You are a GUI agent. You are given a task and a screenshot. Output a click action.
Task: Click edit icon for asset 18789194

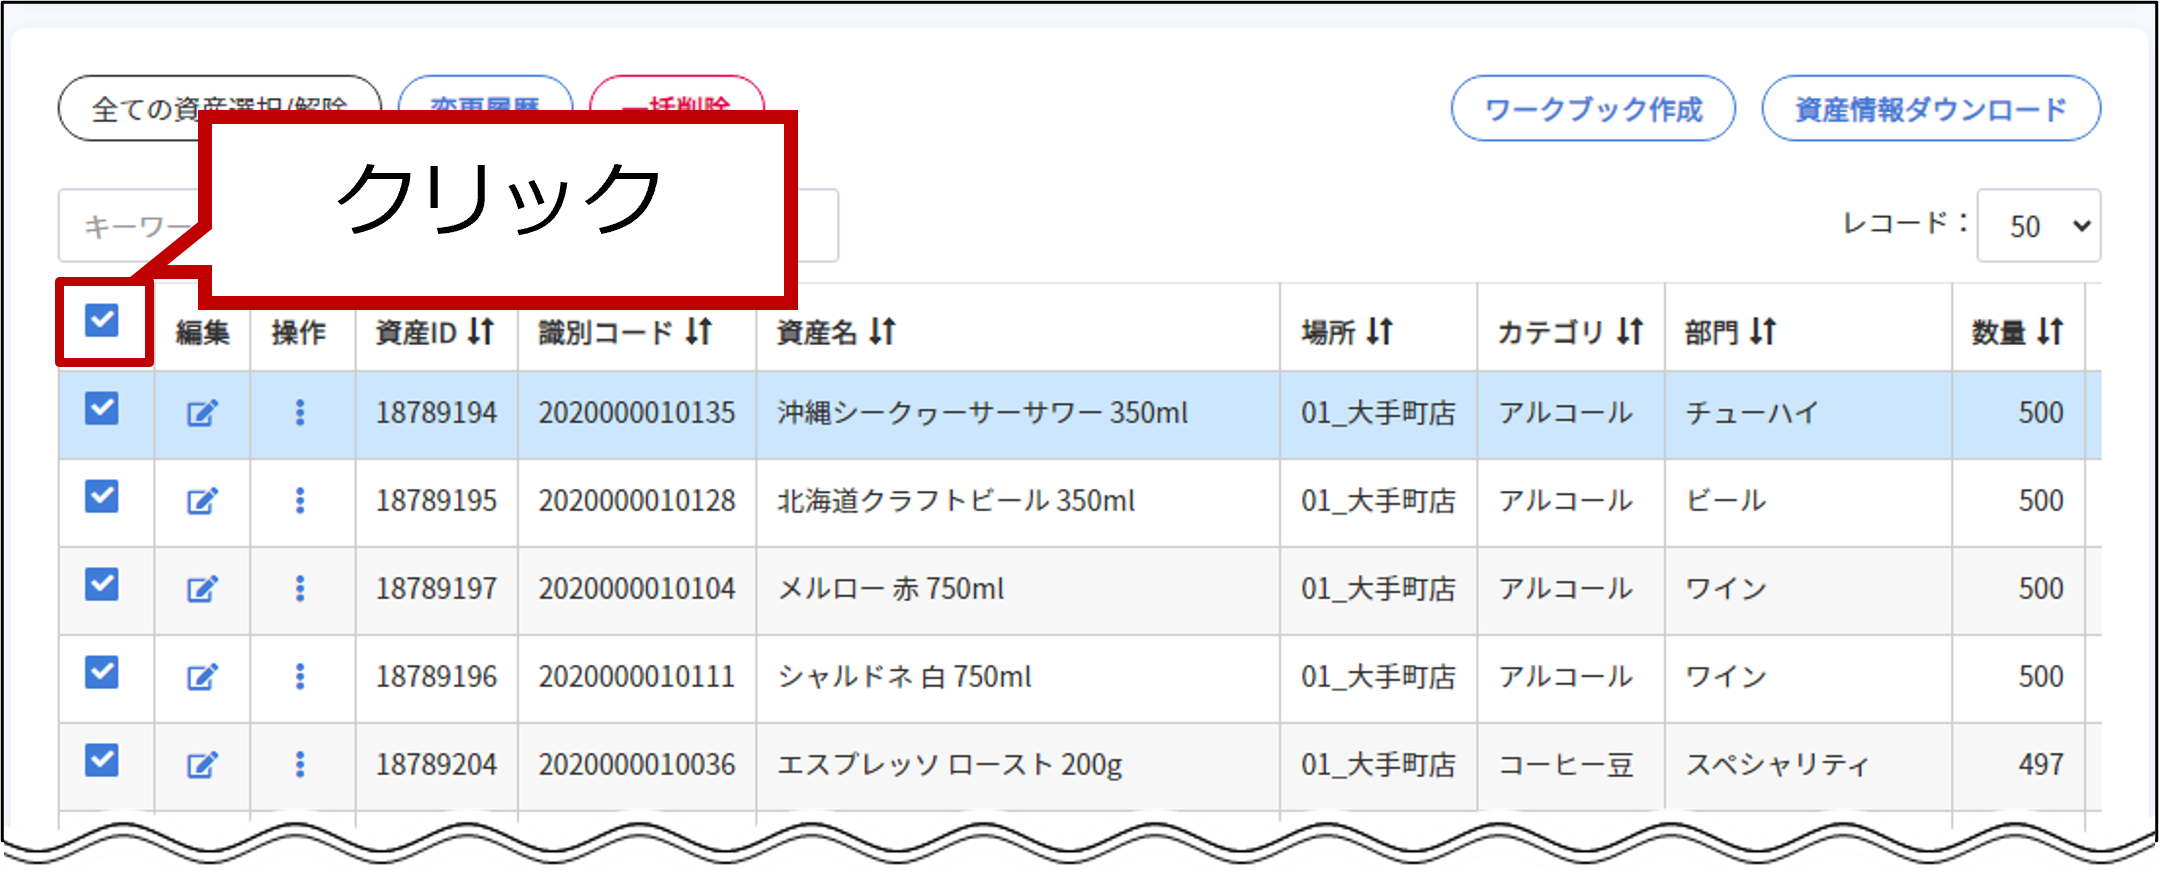pos(202,413)
